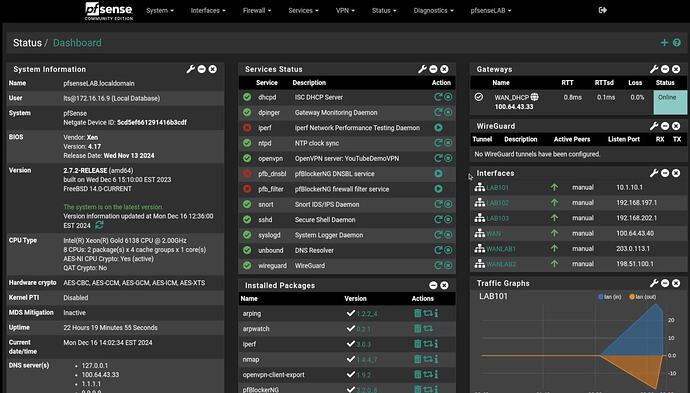Restart the dhcpd service
Image resolution: width=690 pixels, height=393 pixels.
coord(438,97)
